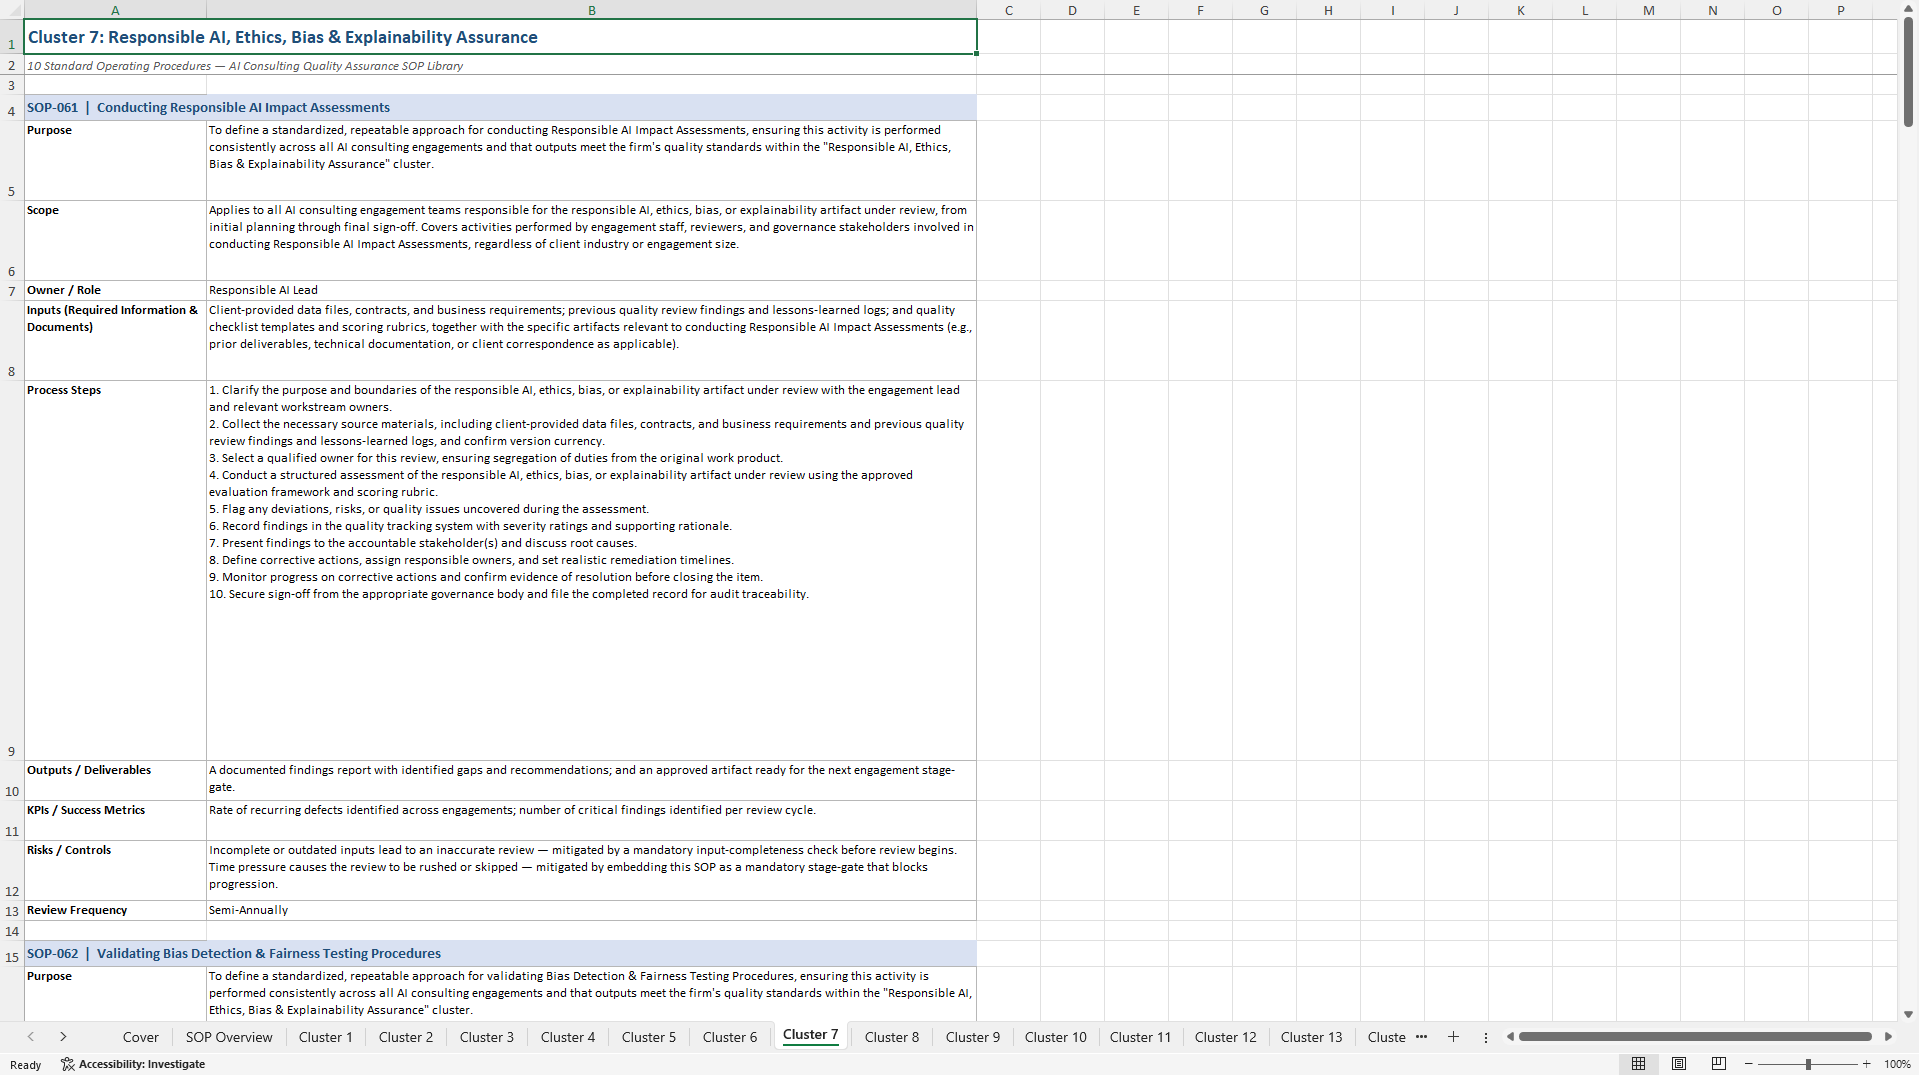1919x1075 pixels.
Task: Select 'Risks / Controls' label cell
Action: coord(115,870)
